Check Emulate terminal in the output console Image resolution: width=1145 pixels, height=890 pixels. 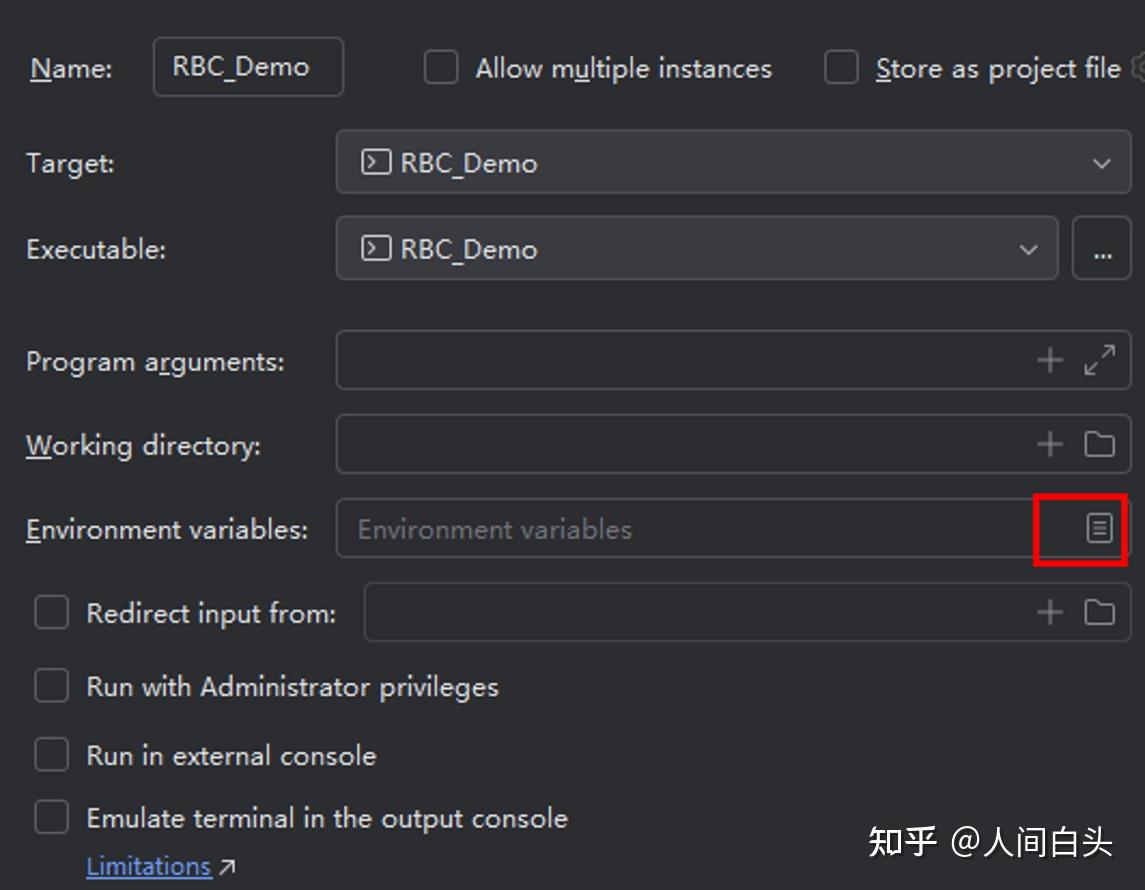tap(52, 817)
